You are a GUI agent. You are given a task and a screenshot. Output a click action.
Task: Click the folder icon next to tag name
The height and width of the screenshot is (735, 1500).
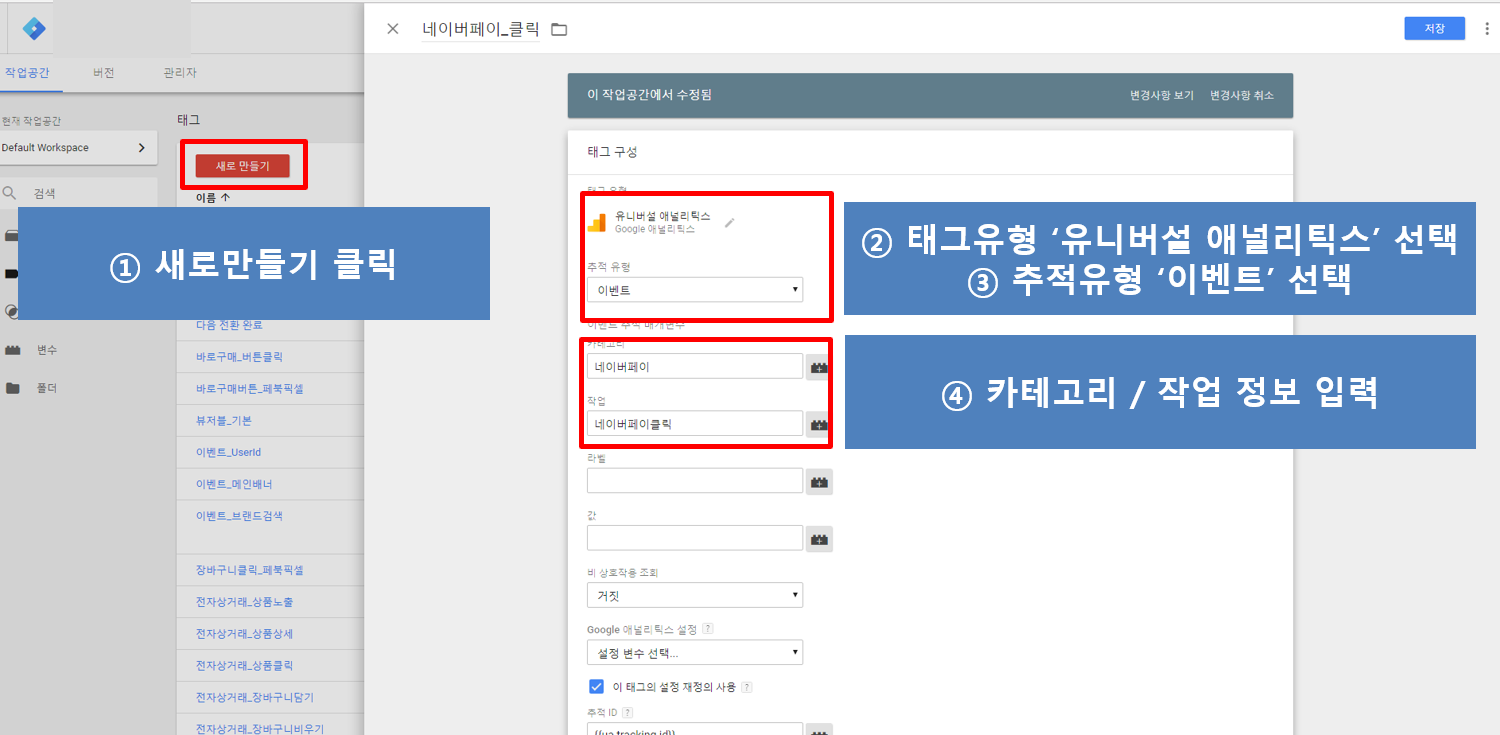tap(559, 30)
